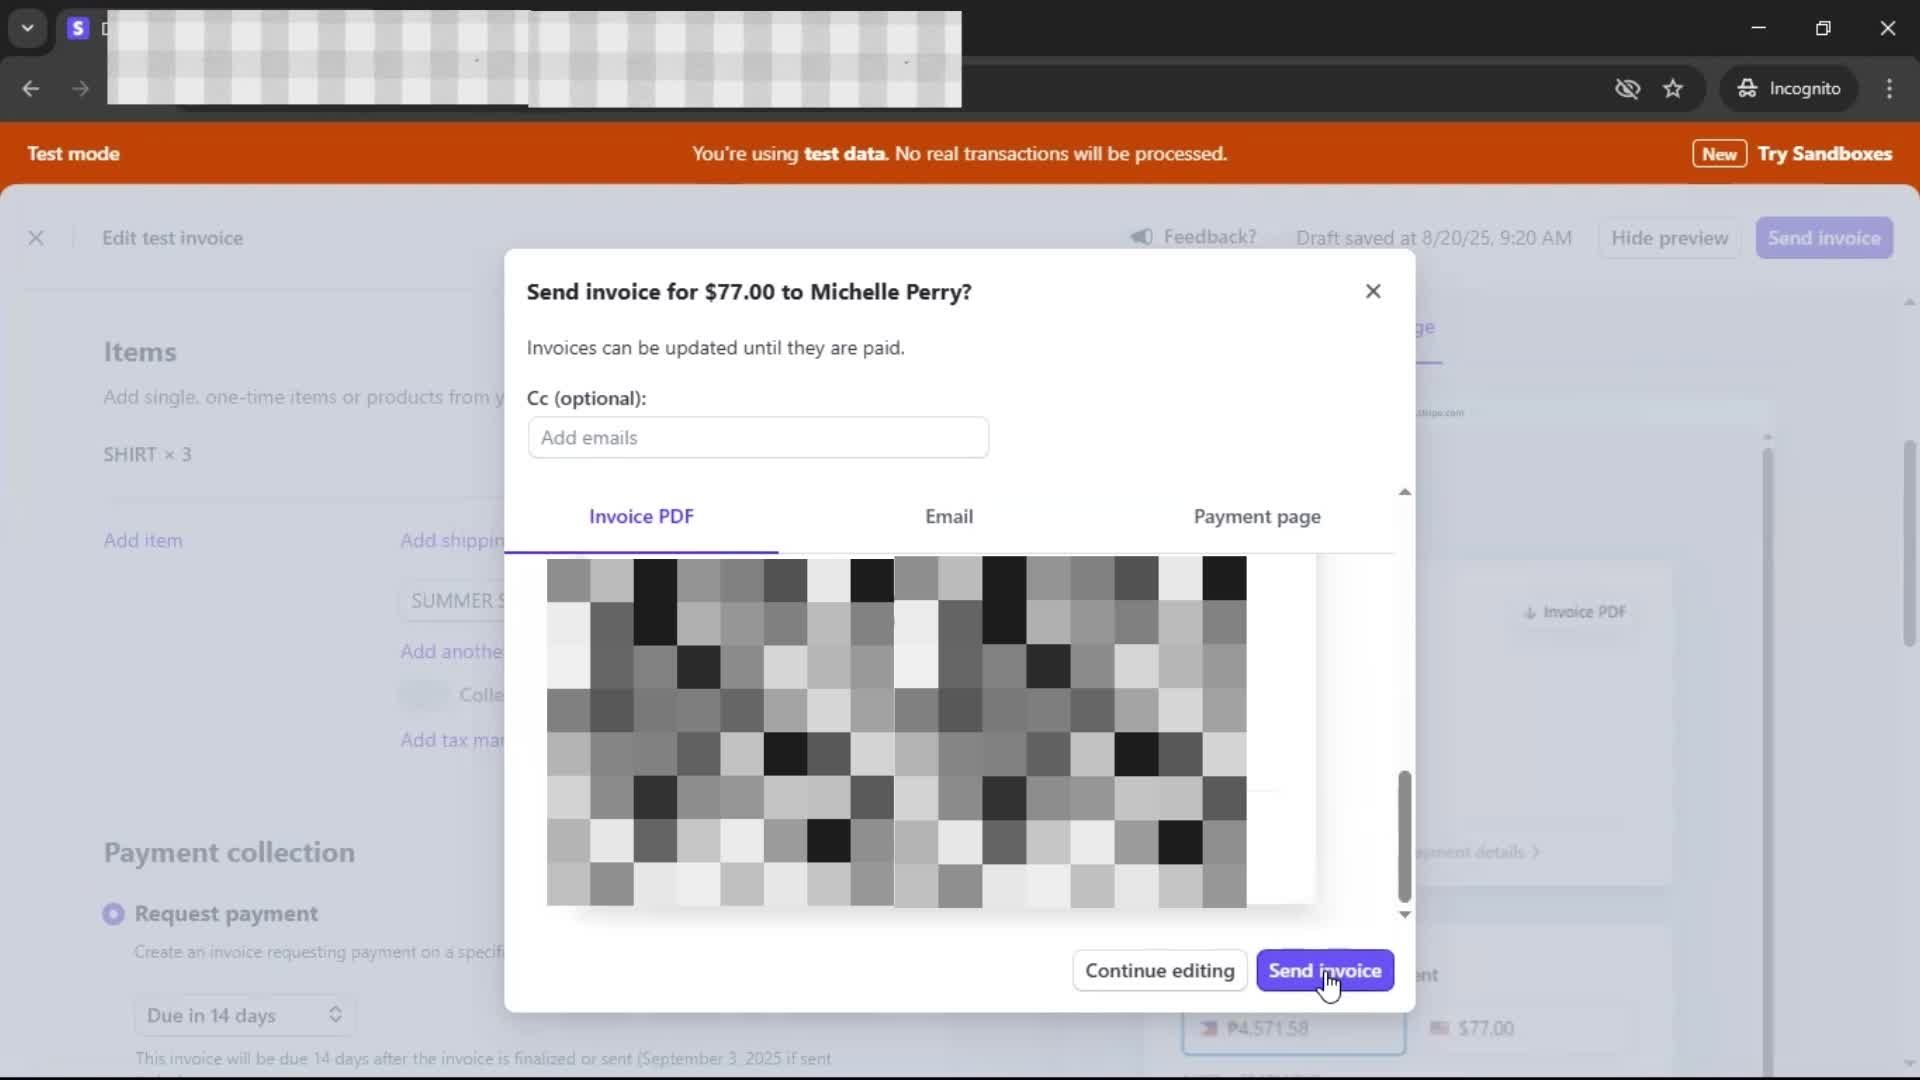Select the Request payment radio button

(x=114, y=914)
